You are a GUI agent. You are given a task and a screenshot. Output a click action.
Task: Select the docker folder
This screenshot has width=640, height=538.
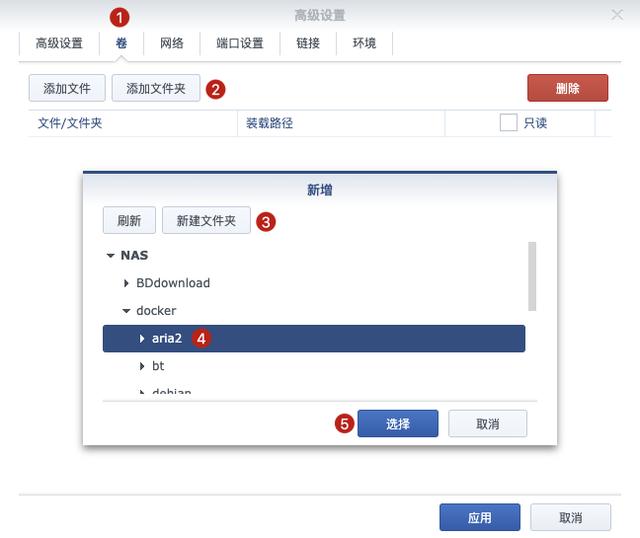[x=156, y=311]
